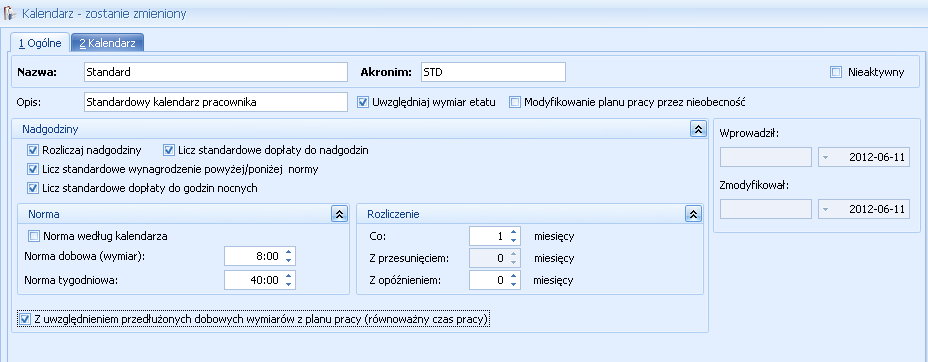Open the 2 Kalendarz tab
This screenshot has width=928, height=362.
107,43
